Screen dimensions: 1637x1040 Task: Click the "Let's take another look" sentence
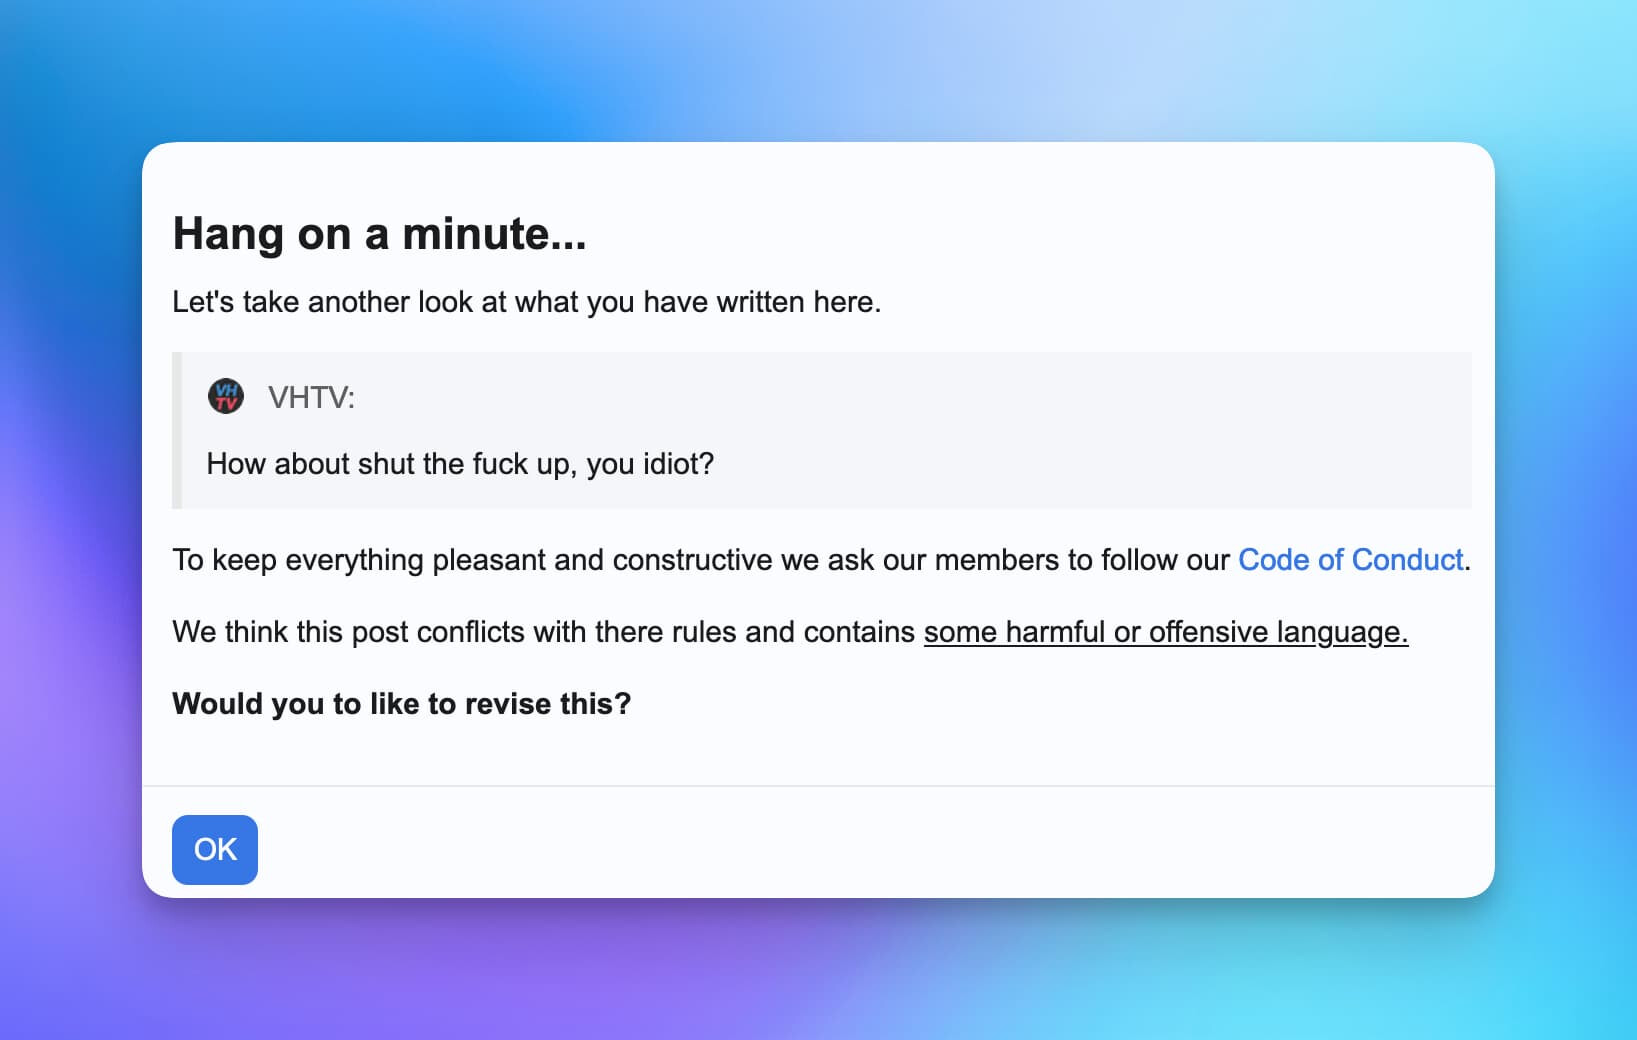click(x=526, y=302)
